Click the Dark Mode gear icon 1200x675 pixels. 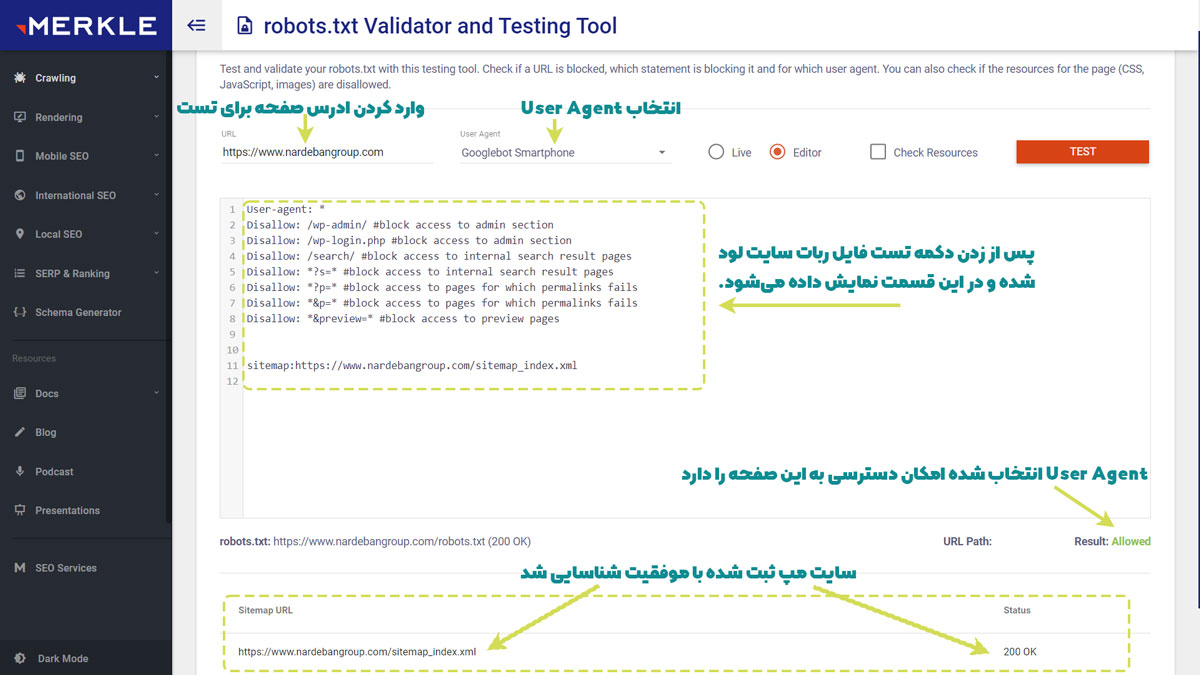[x=20, y=658]
